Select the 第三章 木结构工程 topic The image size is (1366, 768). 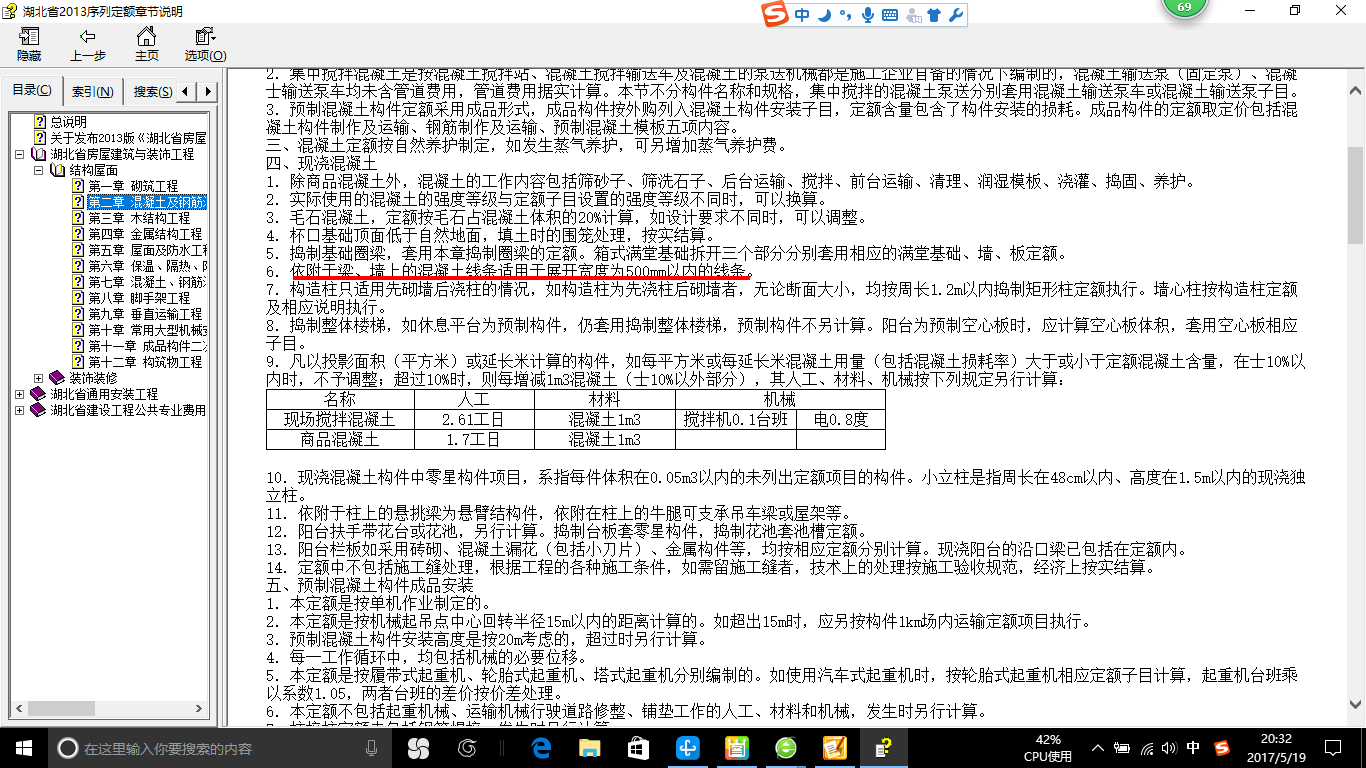click(139, 218)
